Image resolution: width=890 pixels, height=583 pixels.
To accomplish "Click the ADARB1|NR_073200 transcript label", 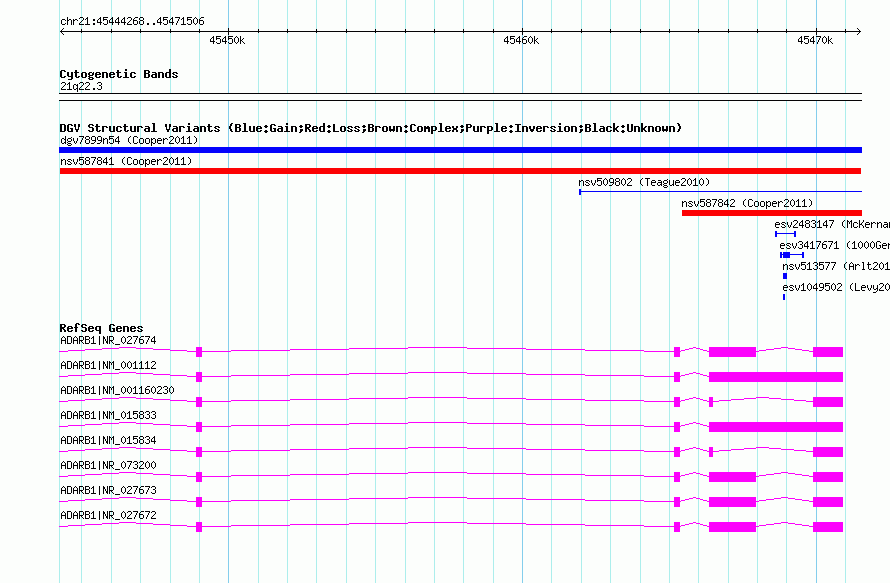I will point(108,465).
